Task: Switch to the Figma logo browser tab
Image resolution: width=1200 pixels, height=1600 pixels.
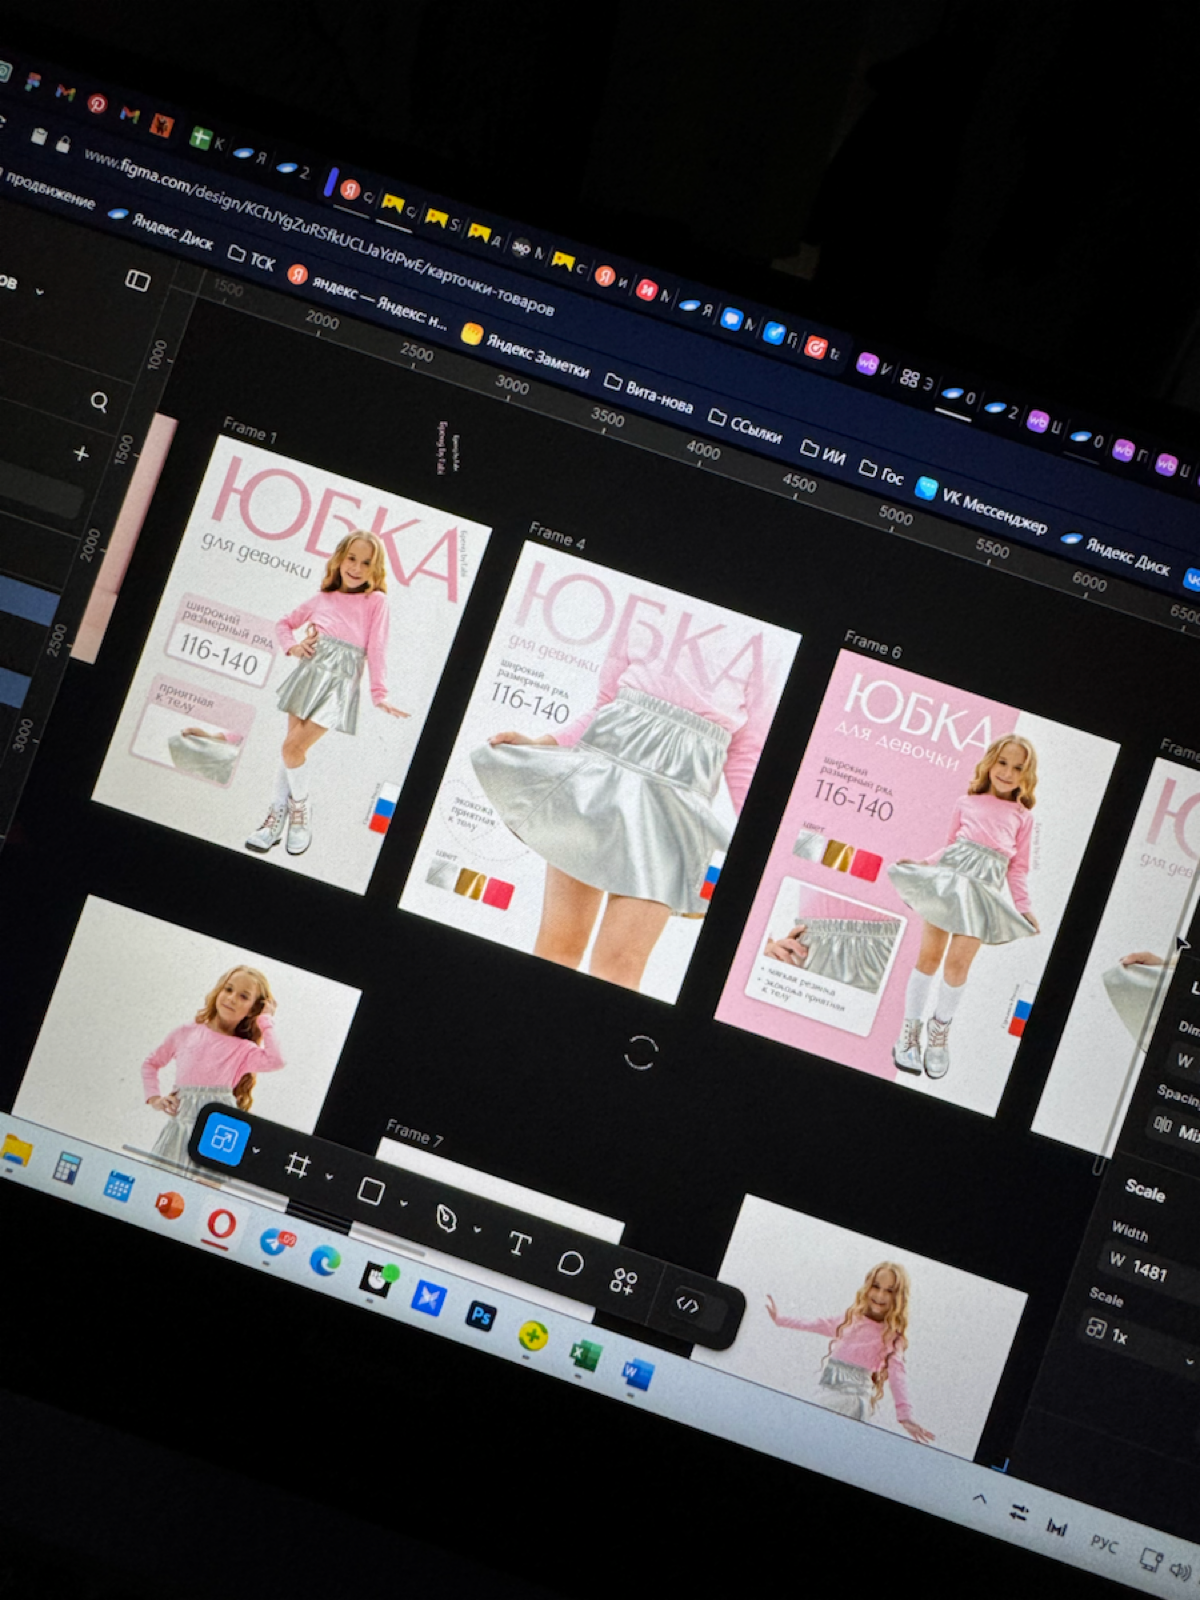Action: 33,82
